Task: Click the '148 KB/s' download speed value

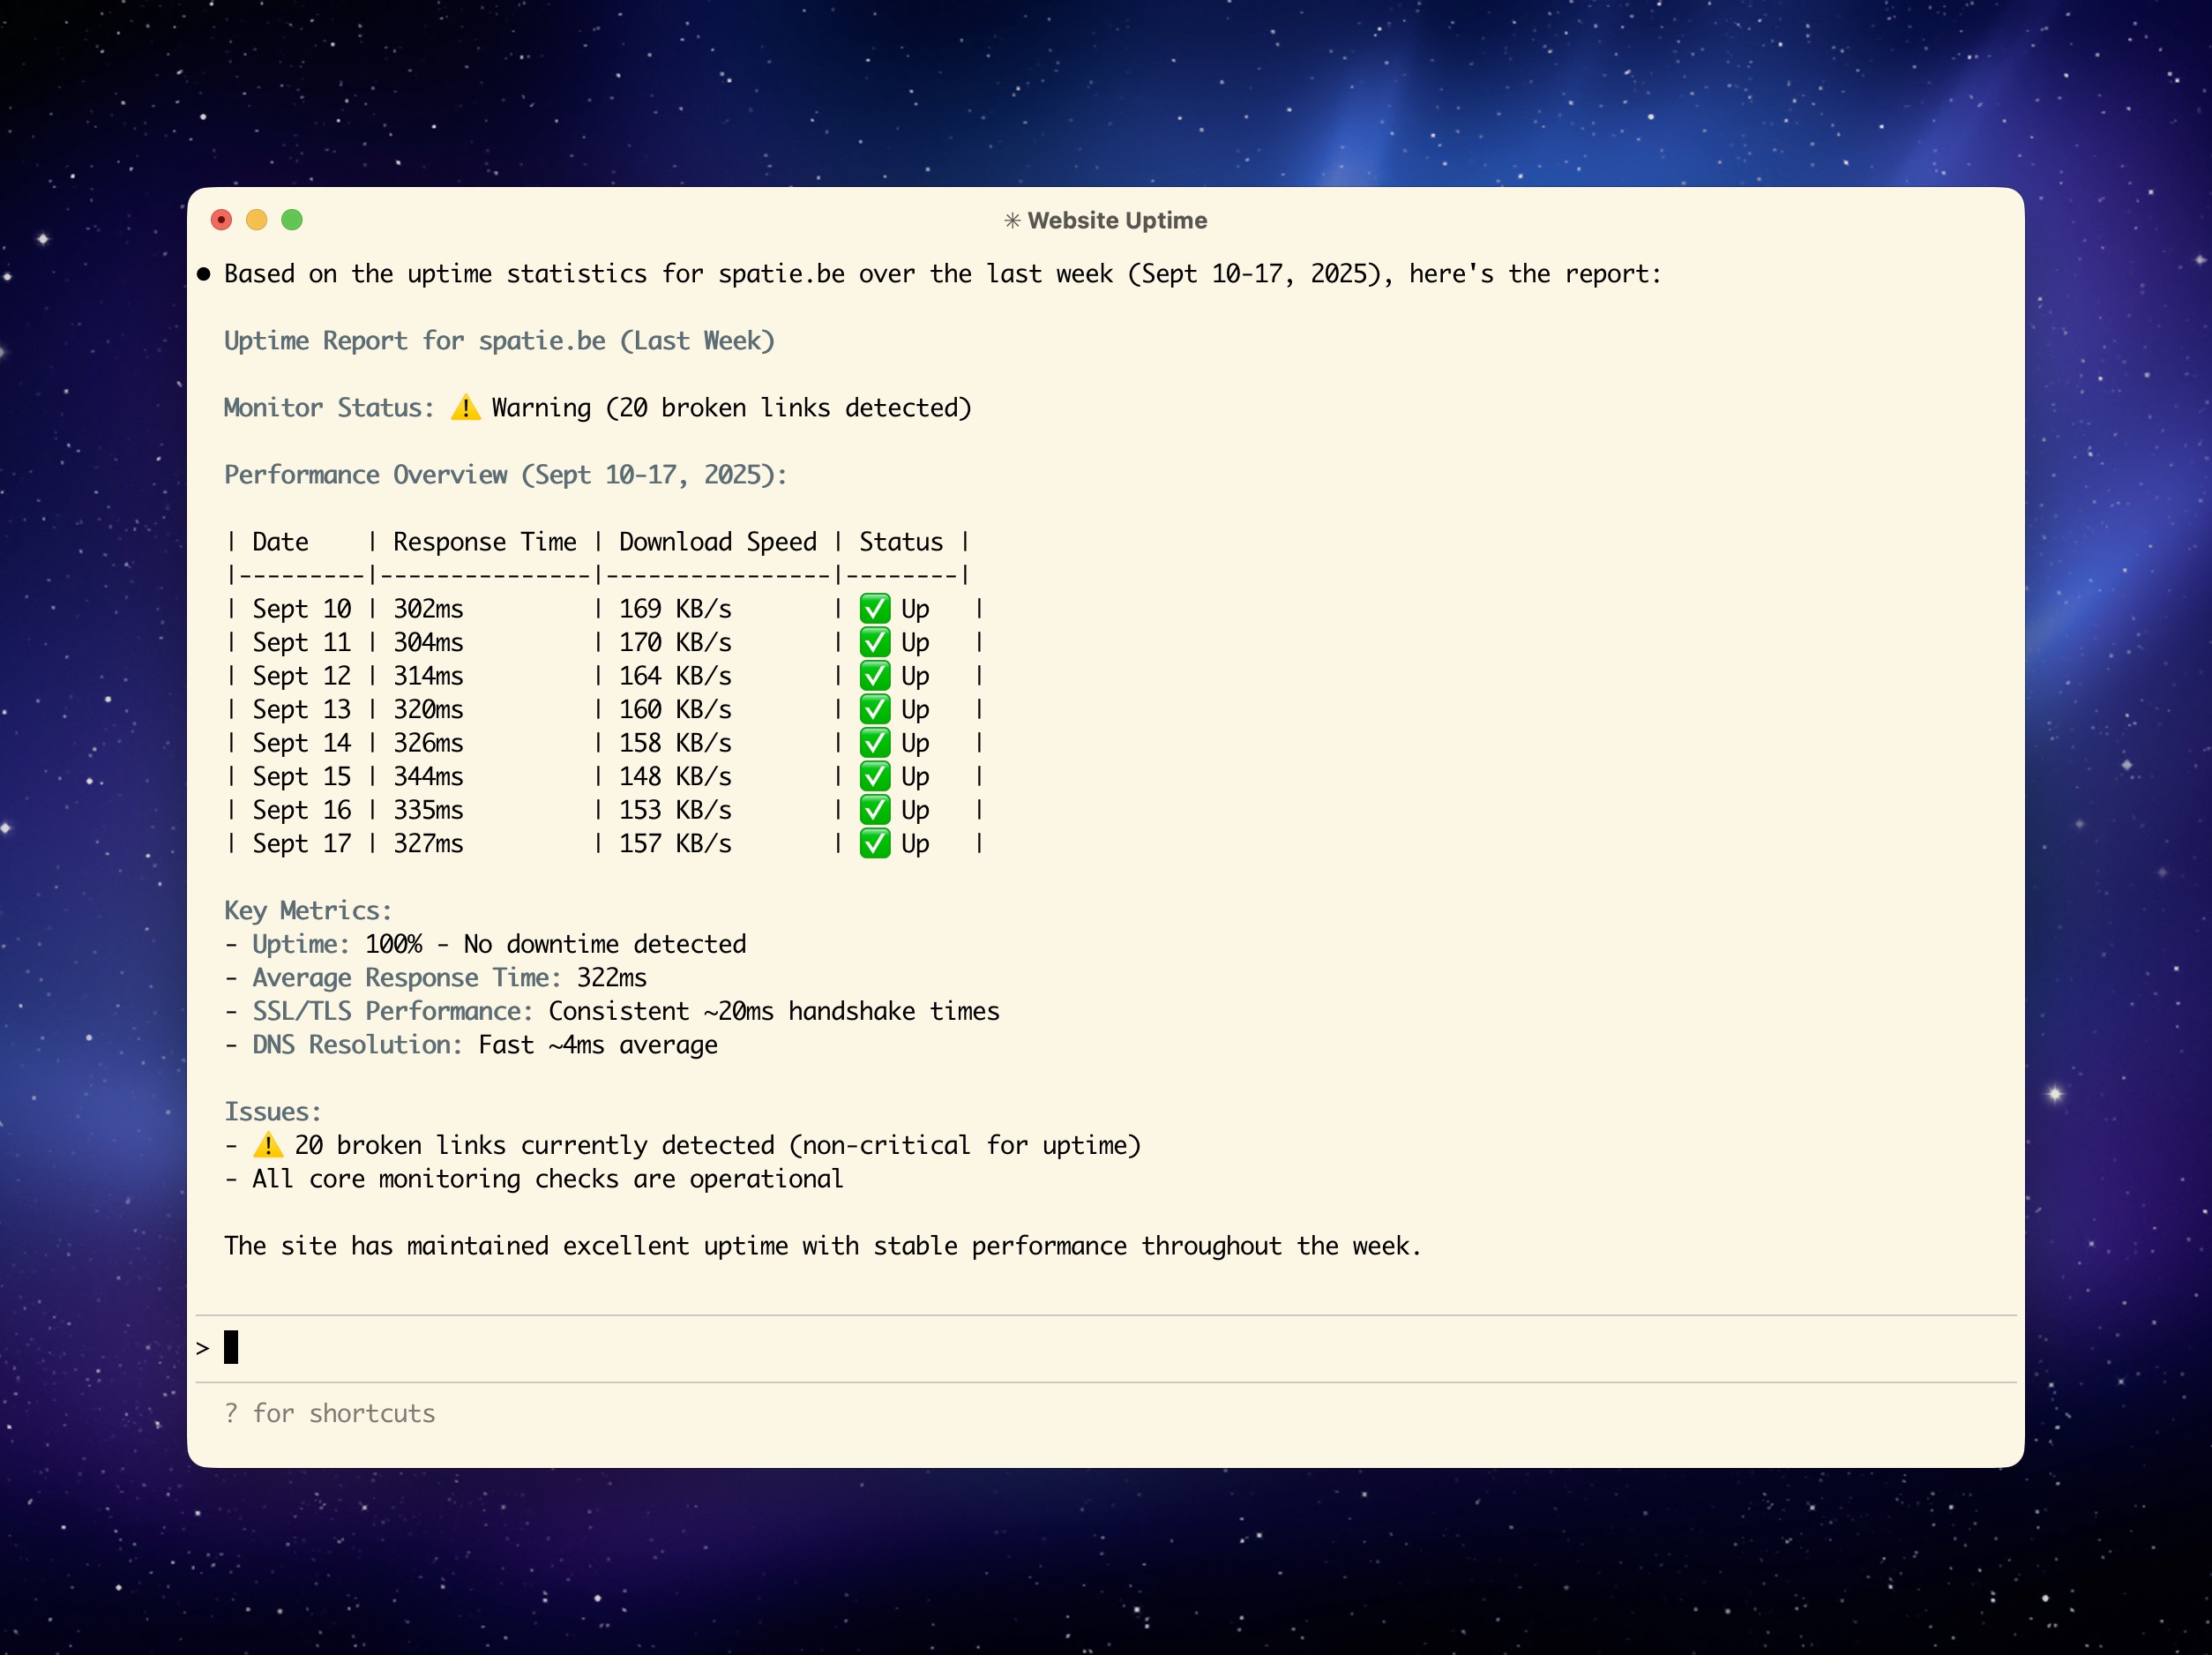Action: tap(675, 776)
